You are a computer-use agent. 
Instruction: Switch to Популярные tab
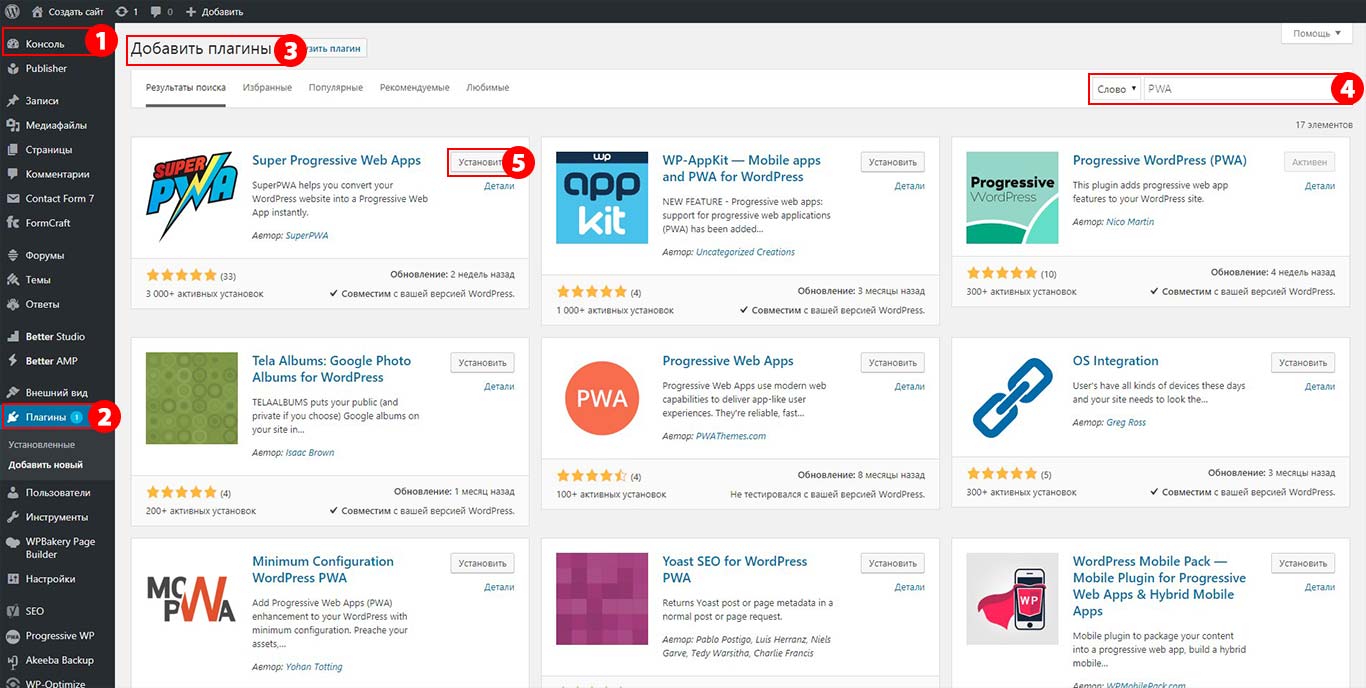pyautogui.click(x=336, y=88)
